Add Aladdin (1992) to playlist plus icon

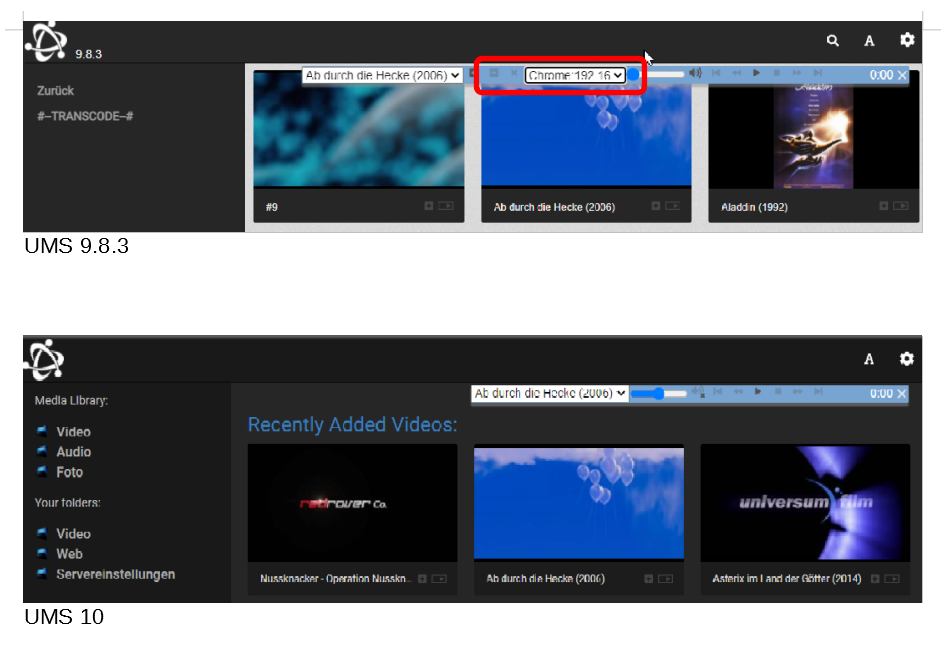click(883, 206)
